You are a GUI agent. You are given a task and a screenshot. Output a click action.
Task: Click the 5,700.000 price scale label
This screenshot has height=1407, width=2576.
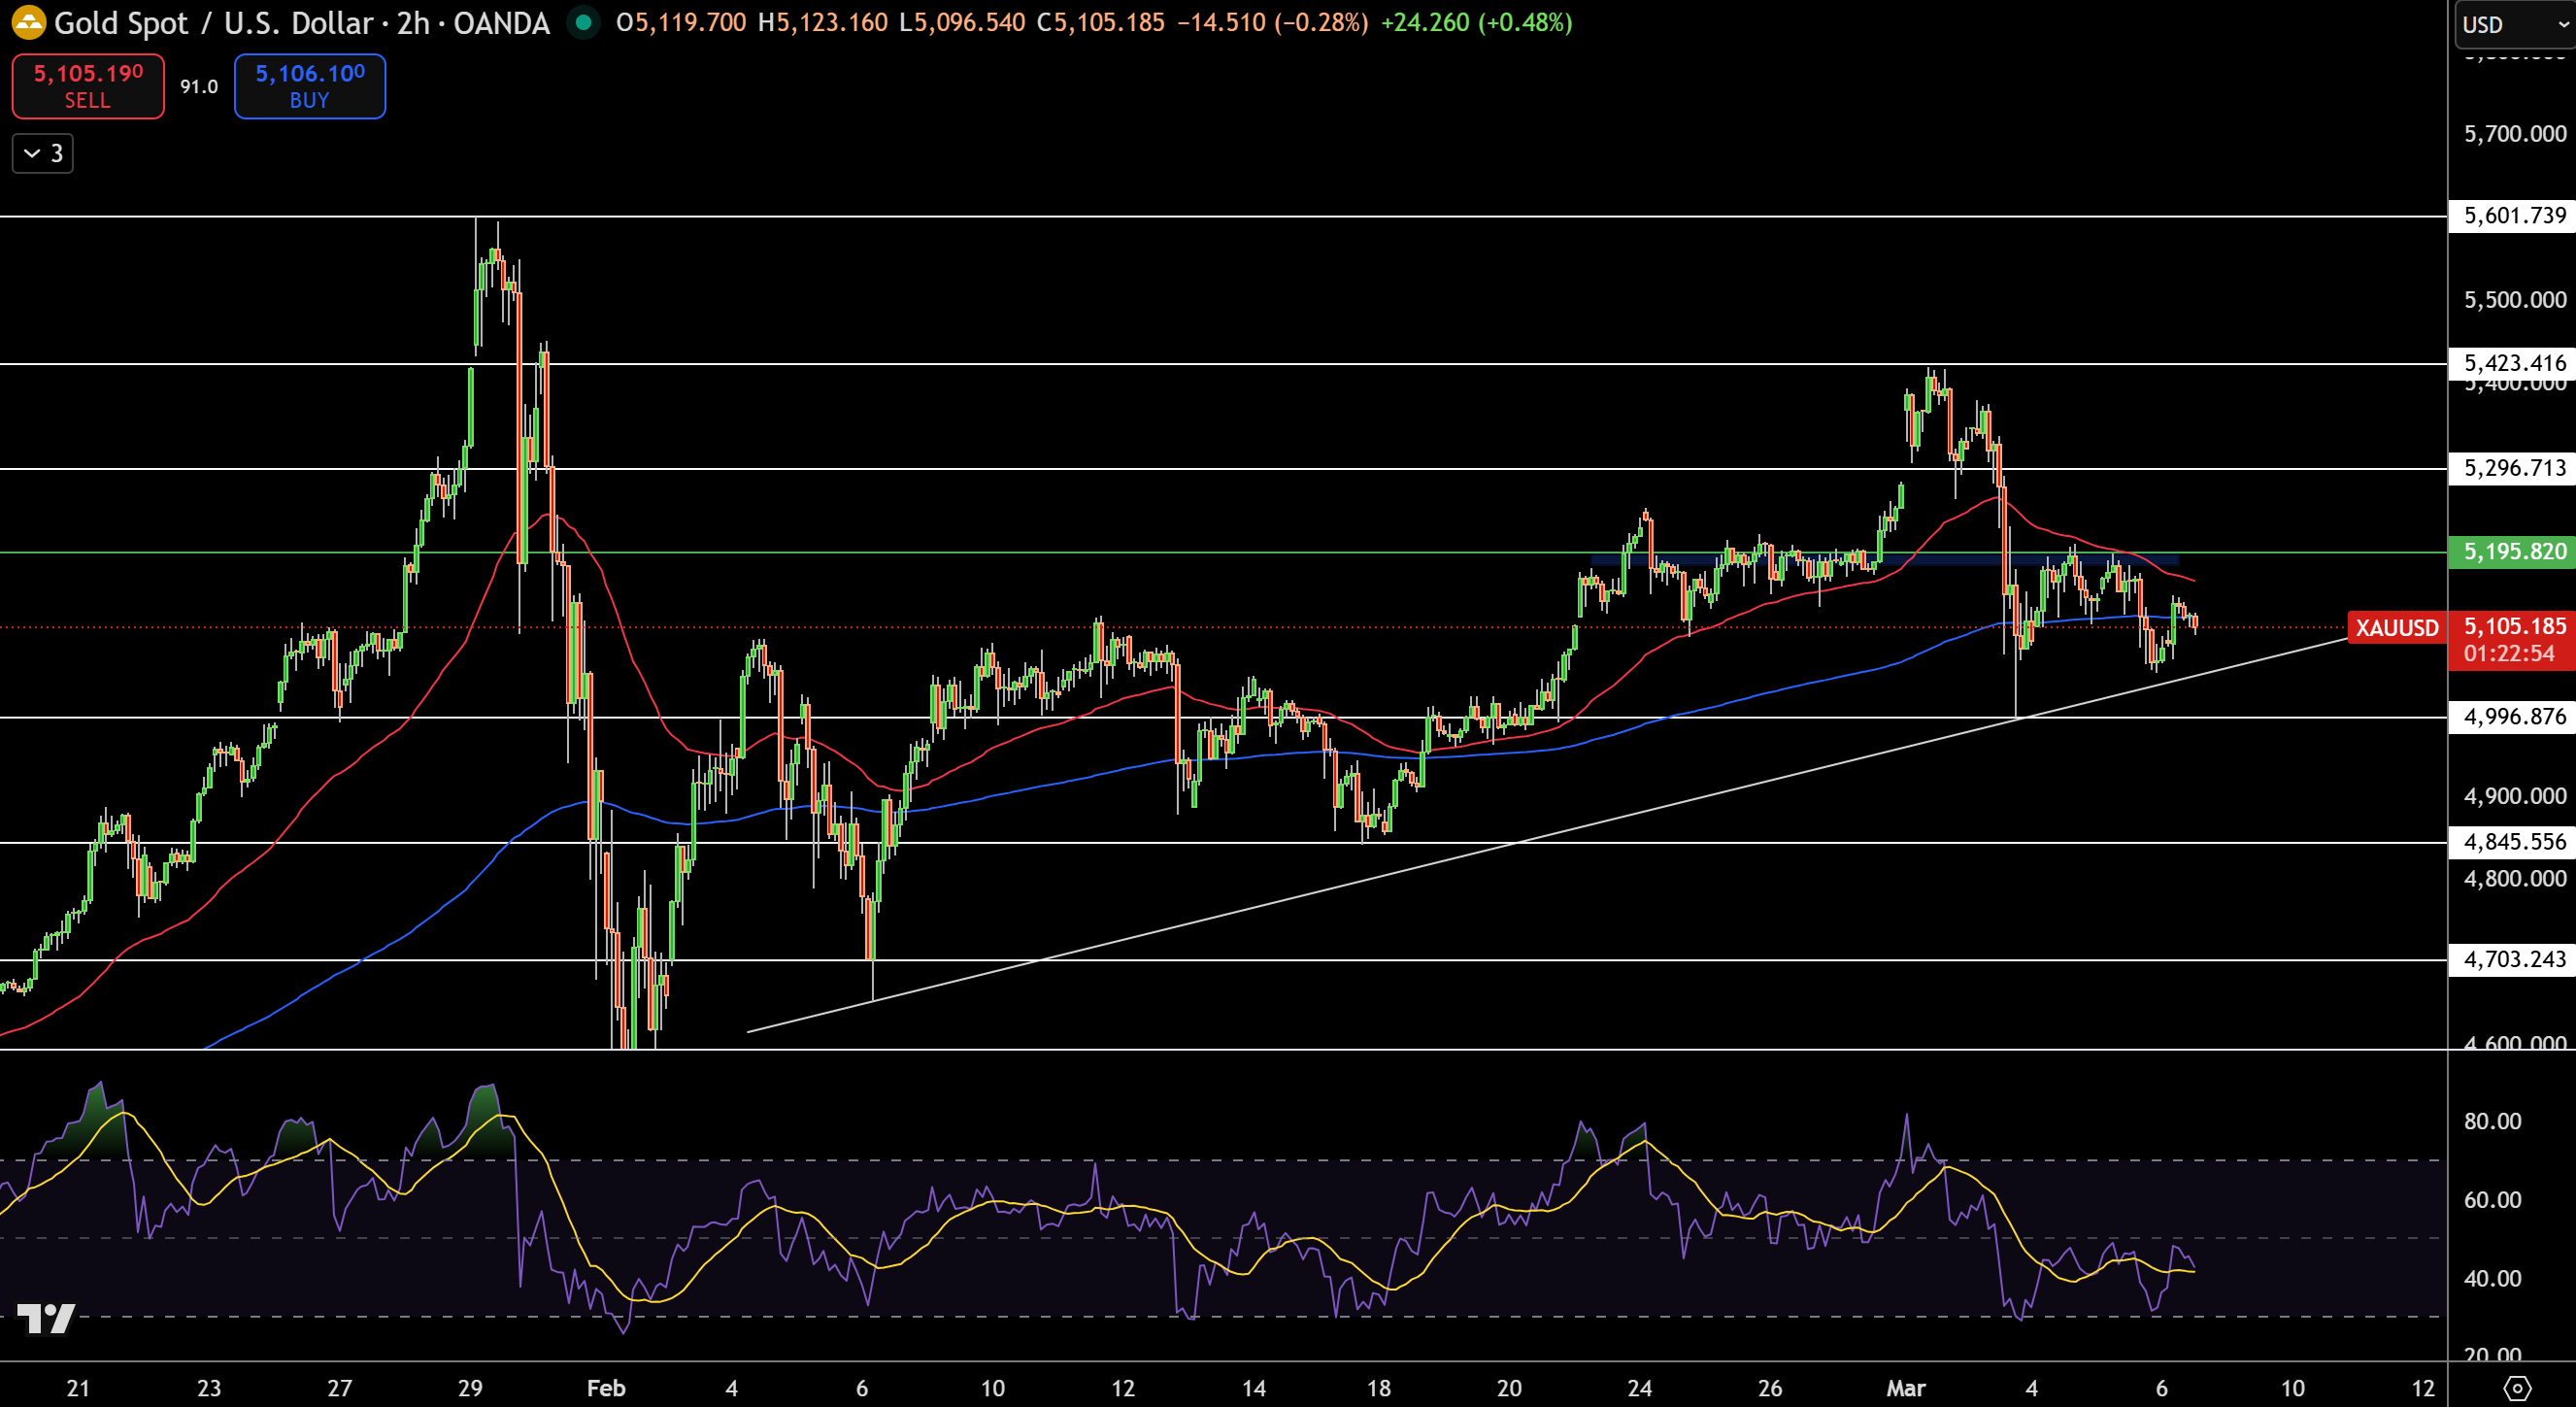(2514, 134)
